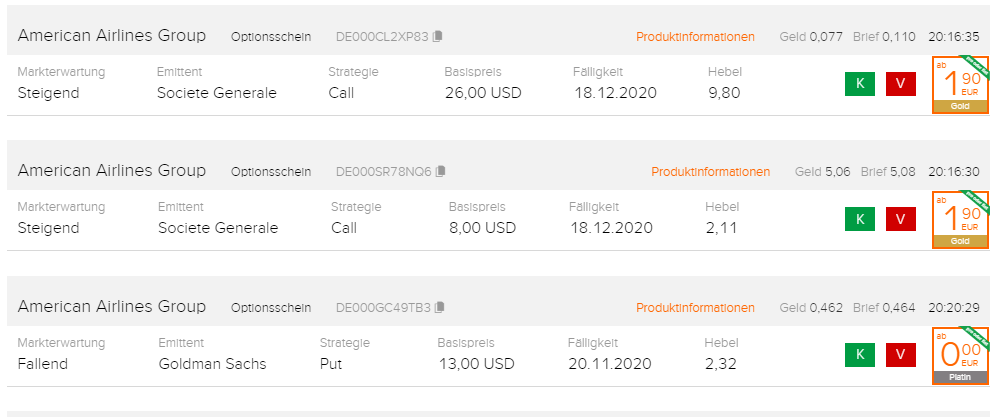Open Produktinformationen for warrant DE000CL2XP83

[695, 37]
